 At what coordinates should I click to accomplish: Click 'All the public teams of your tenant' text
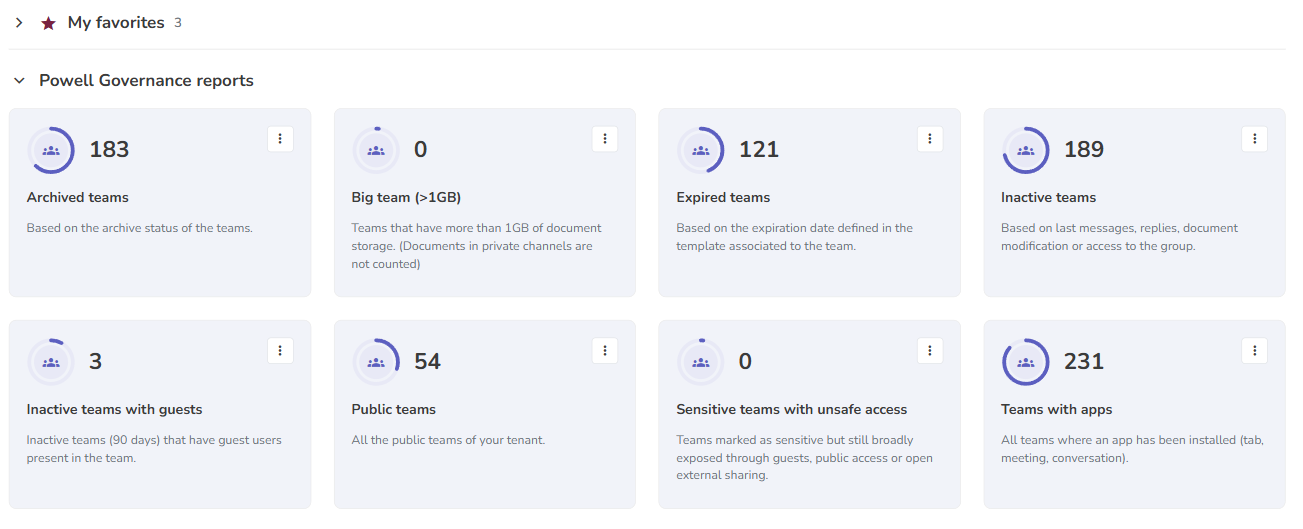(448, 440)
